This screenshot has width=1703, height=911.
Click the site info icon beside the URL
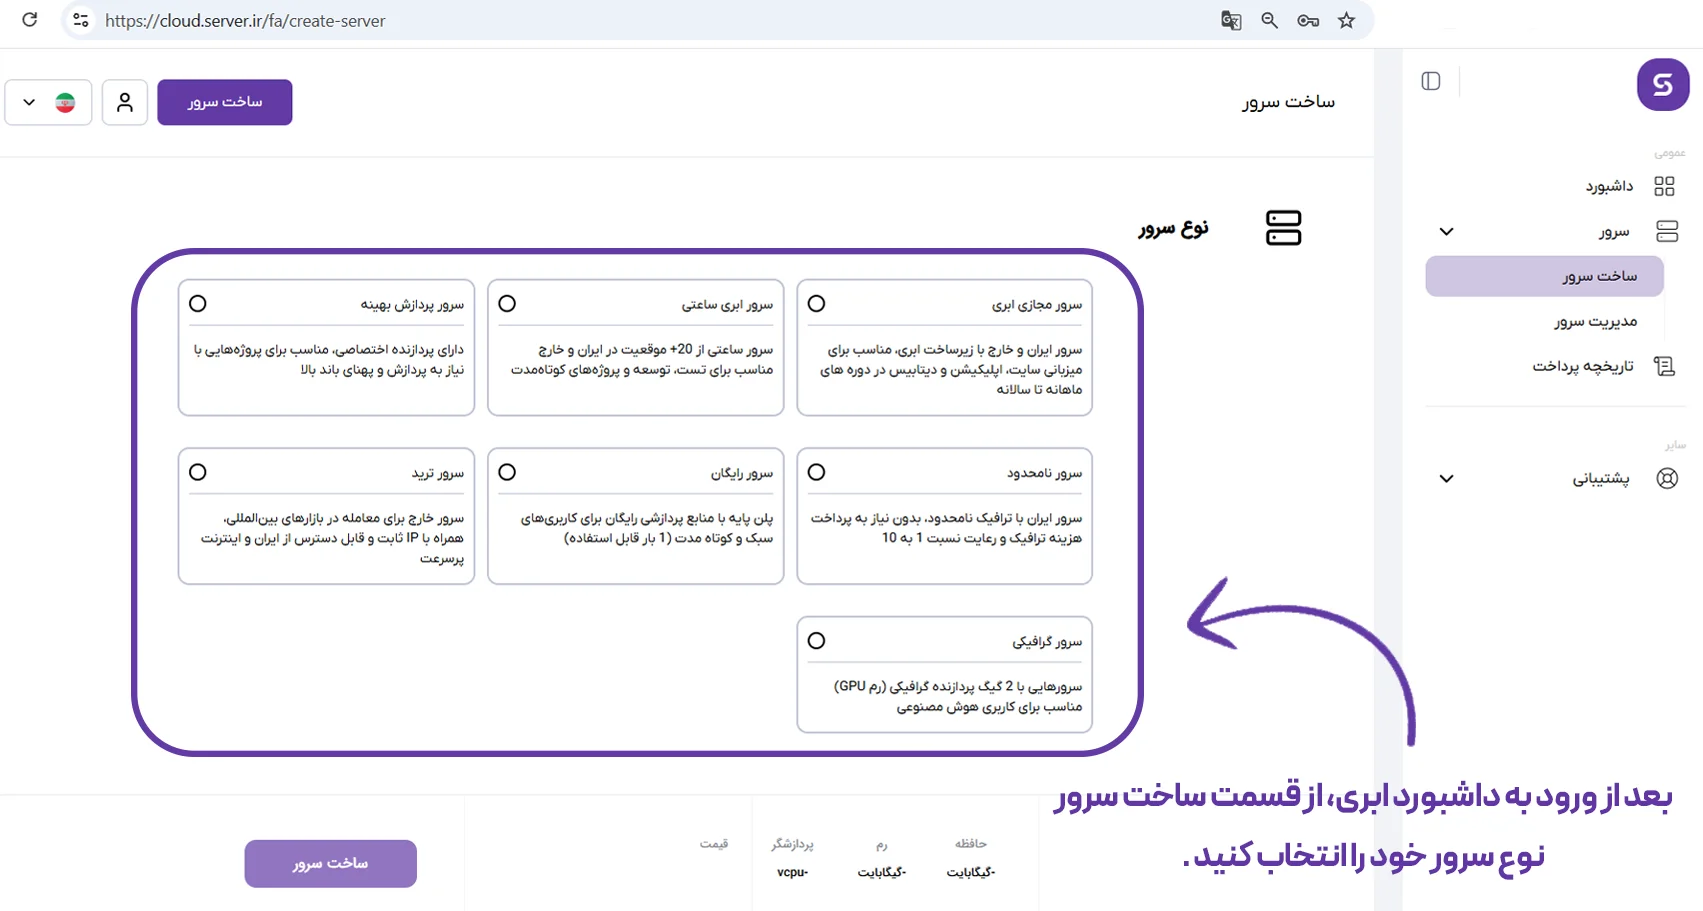click(x=81, y=20)
